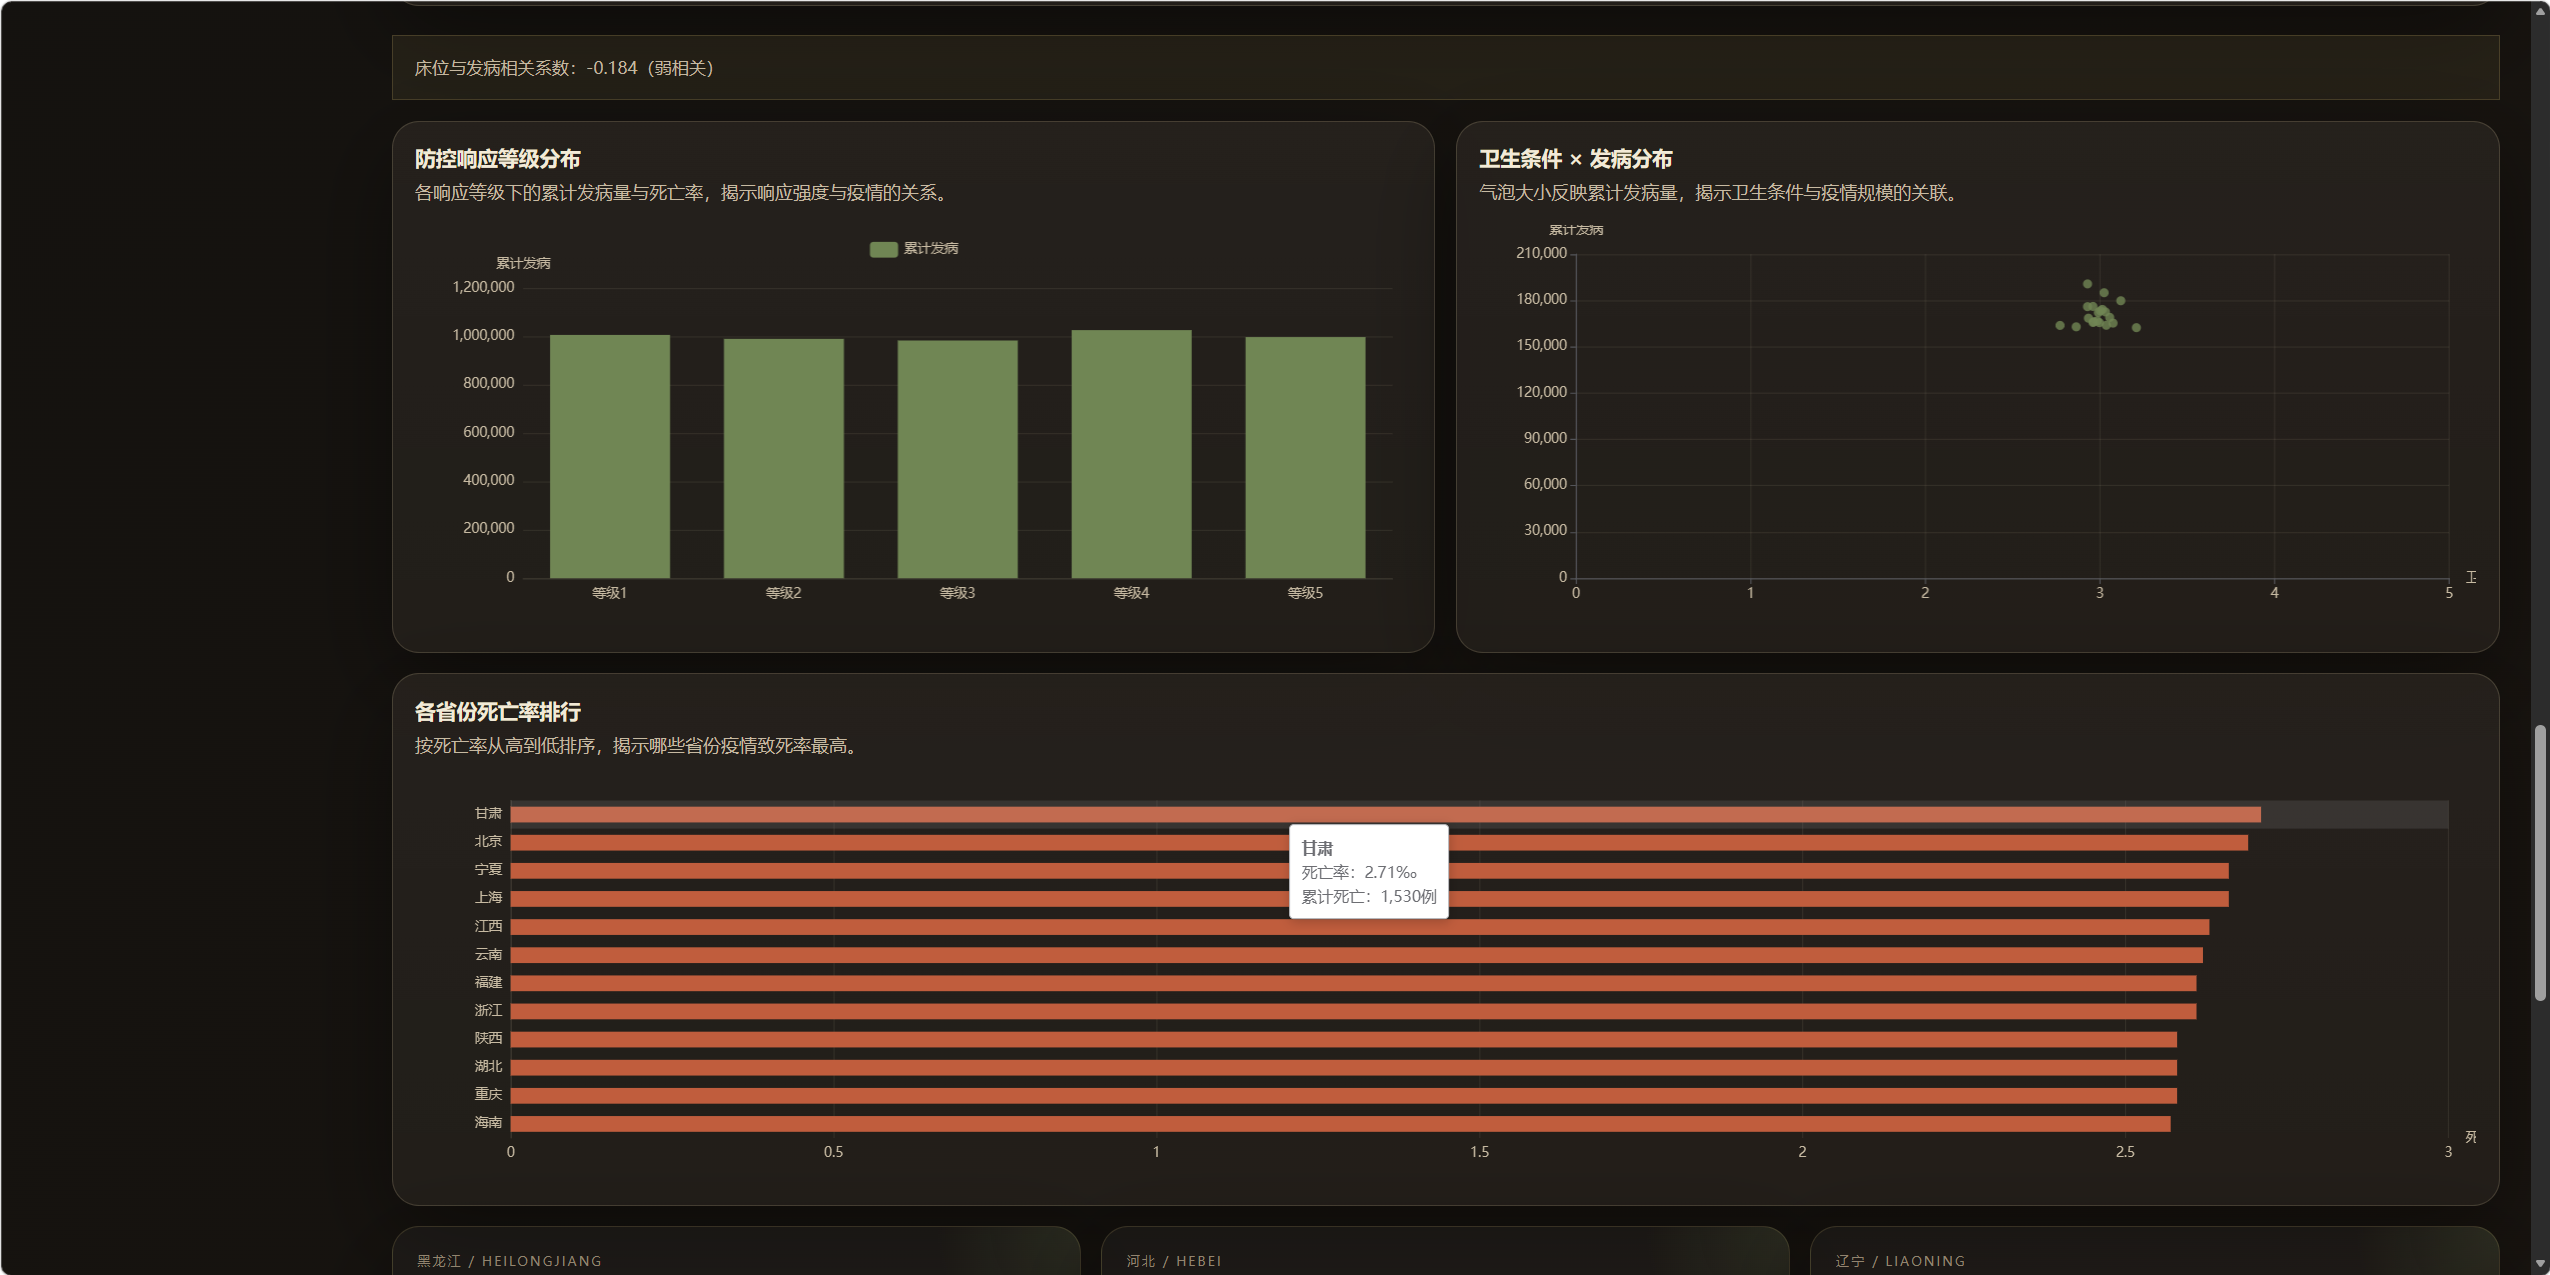Click the scrollbar up arrow

pos(2540,11)
